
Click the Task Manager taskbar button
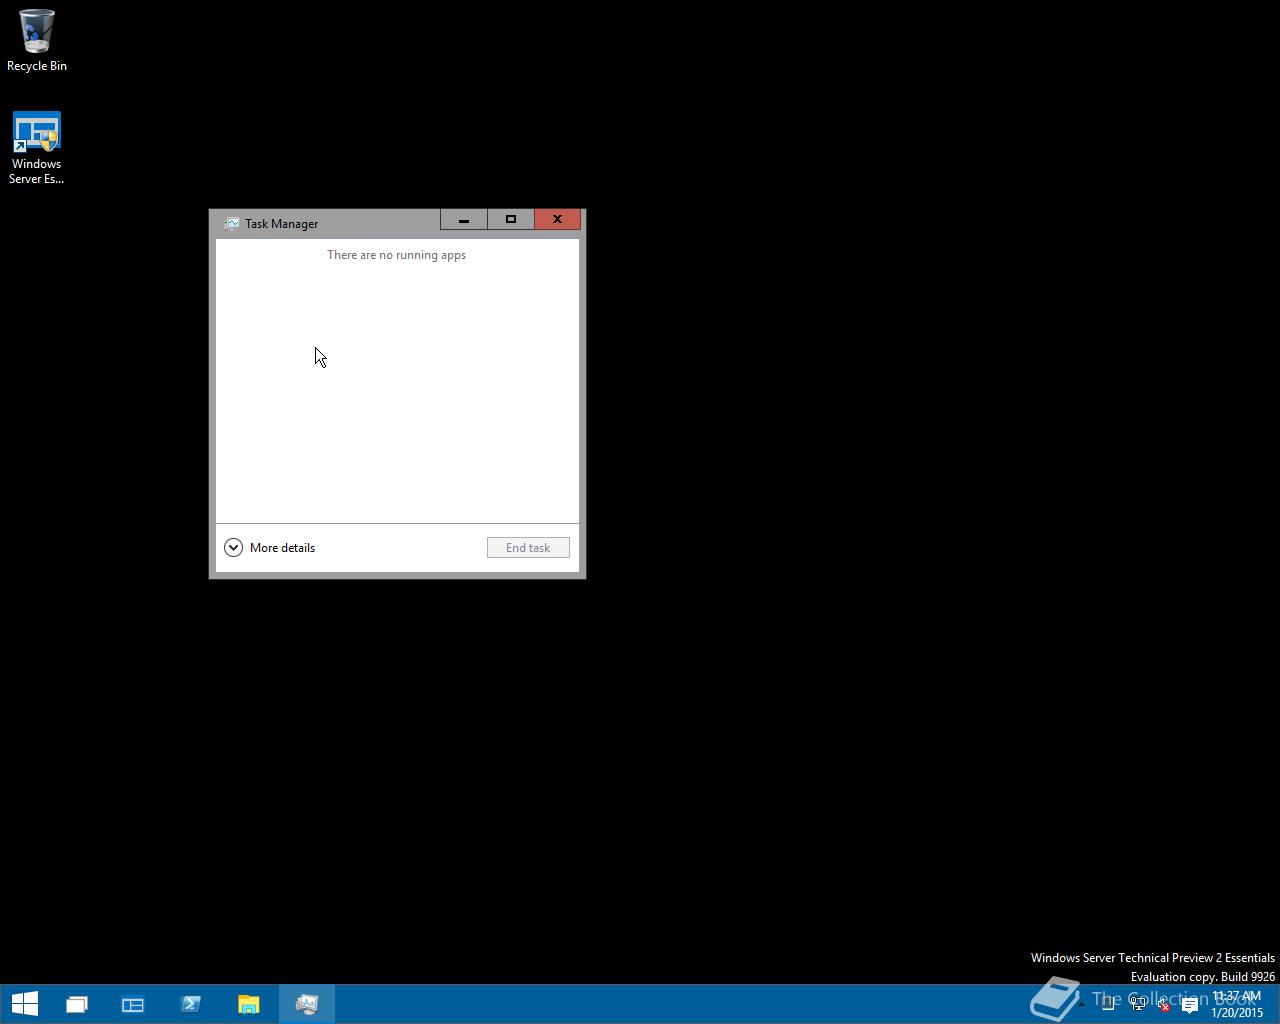pos(307,1004)
